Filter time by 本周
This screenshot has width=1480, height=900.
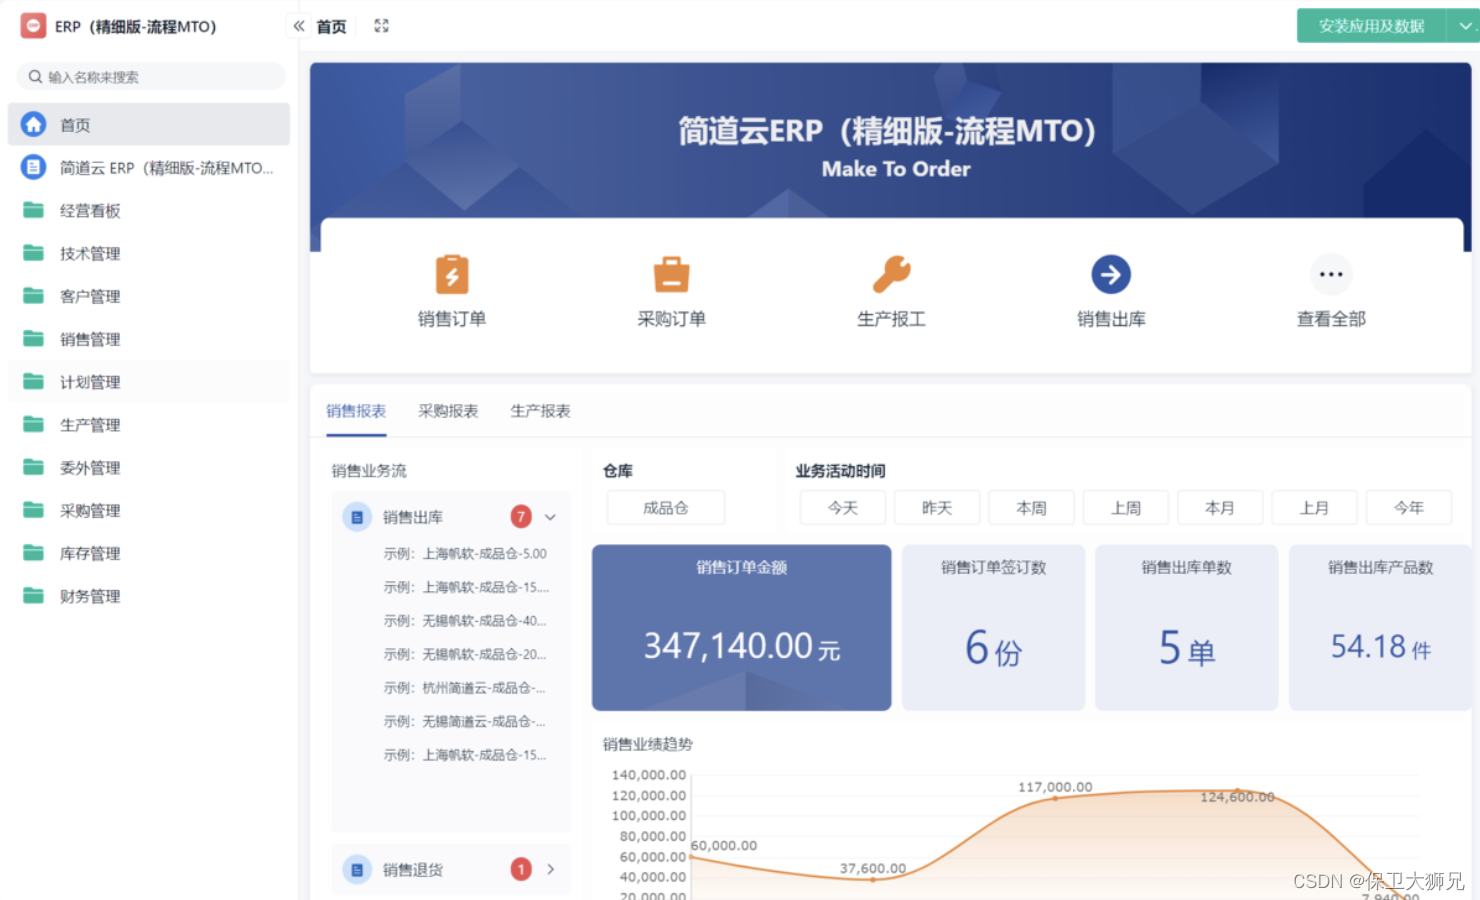point(1031,508)
